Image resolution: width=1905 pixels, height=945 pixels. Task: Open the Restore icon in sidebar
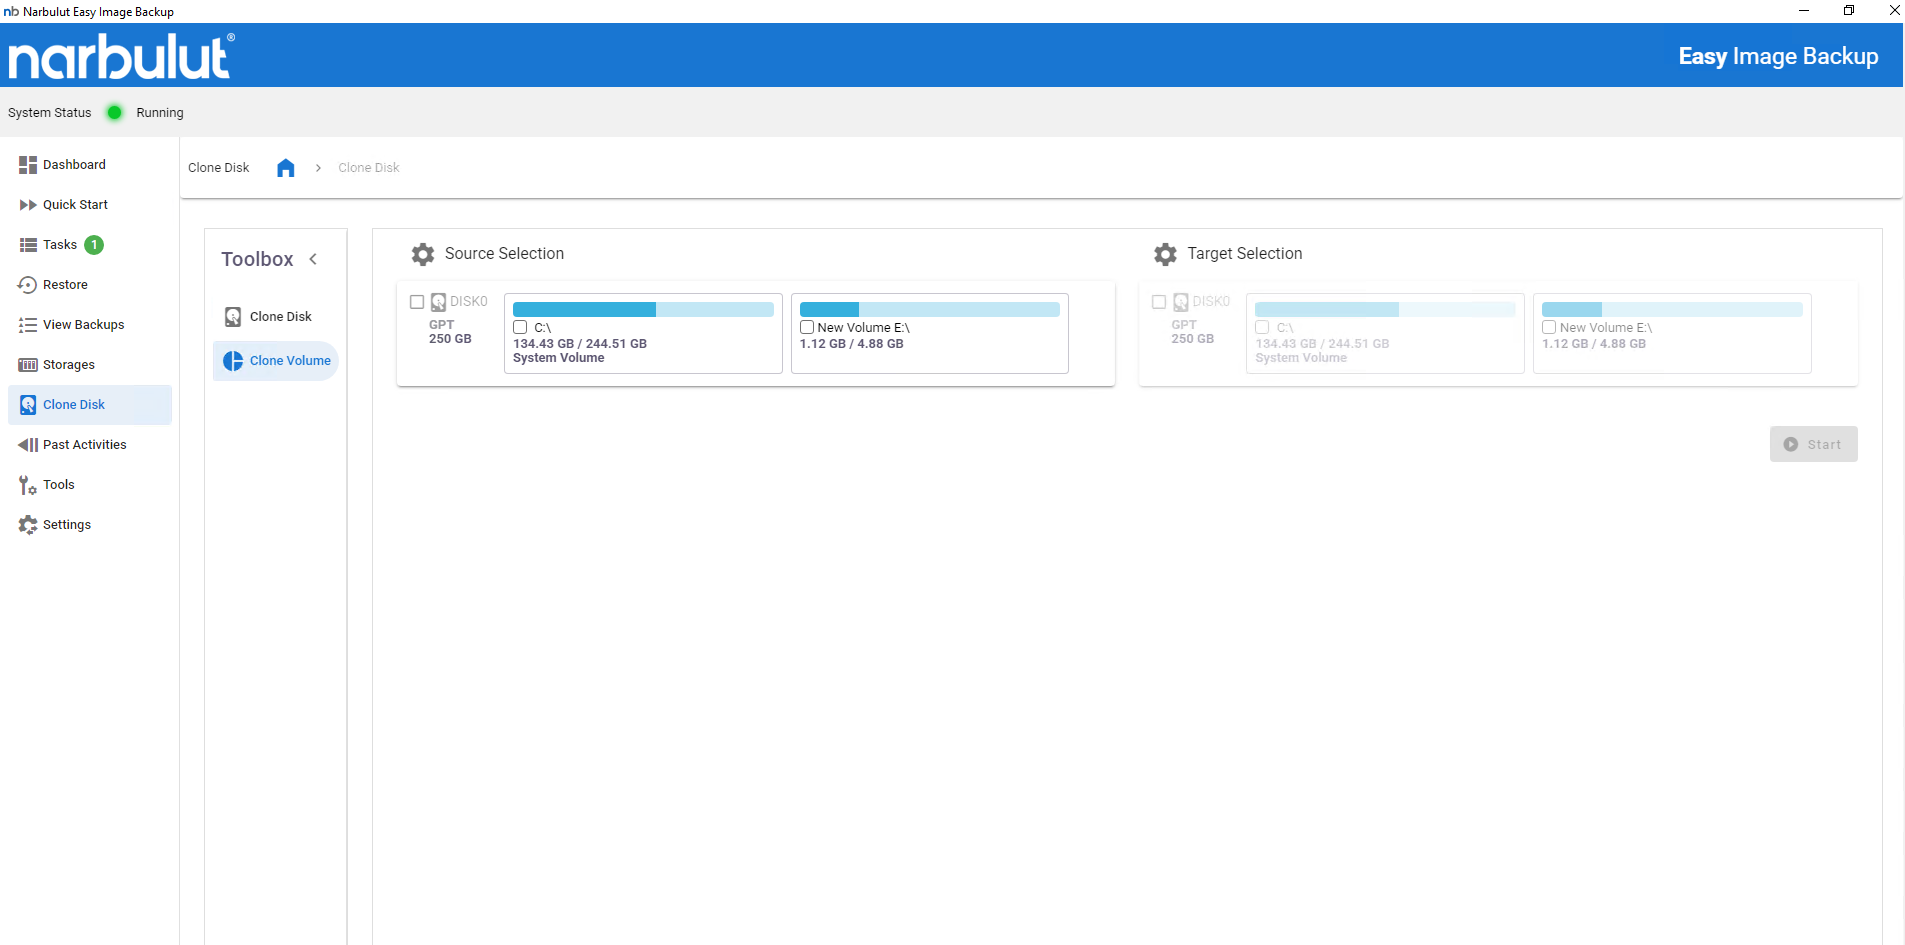point(28,285)
